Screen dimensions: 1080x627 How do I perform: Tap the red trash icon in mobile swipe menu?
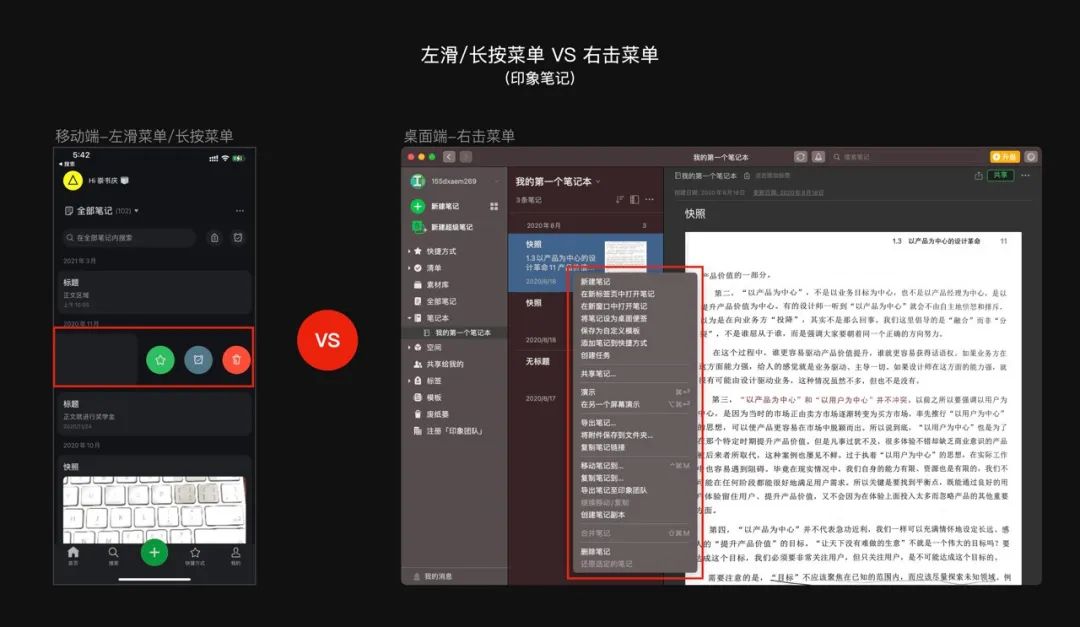click(x=235, y=361)
